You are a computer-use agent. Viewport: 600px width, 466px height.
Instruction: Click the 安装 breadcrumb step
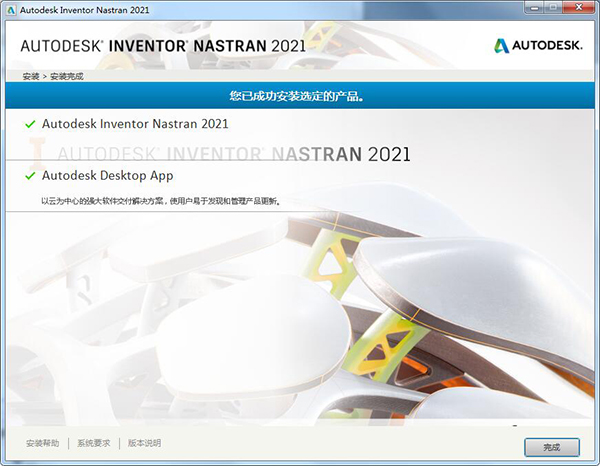coord(31,76)
